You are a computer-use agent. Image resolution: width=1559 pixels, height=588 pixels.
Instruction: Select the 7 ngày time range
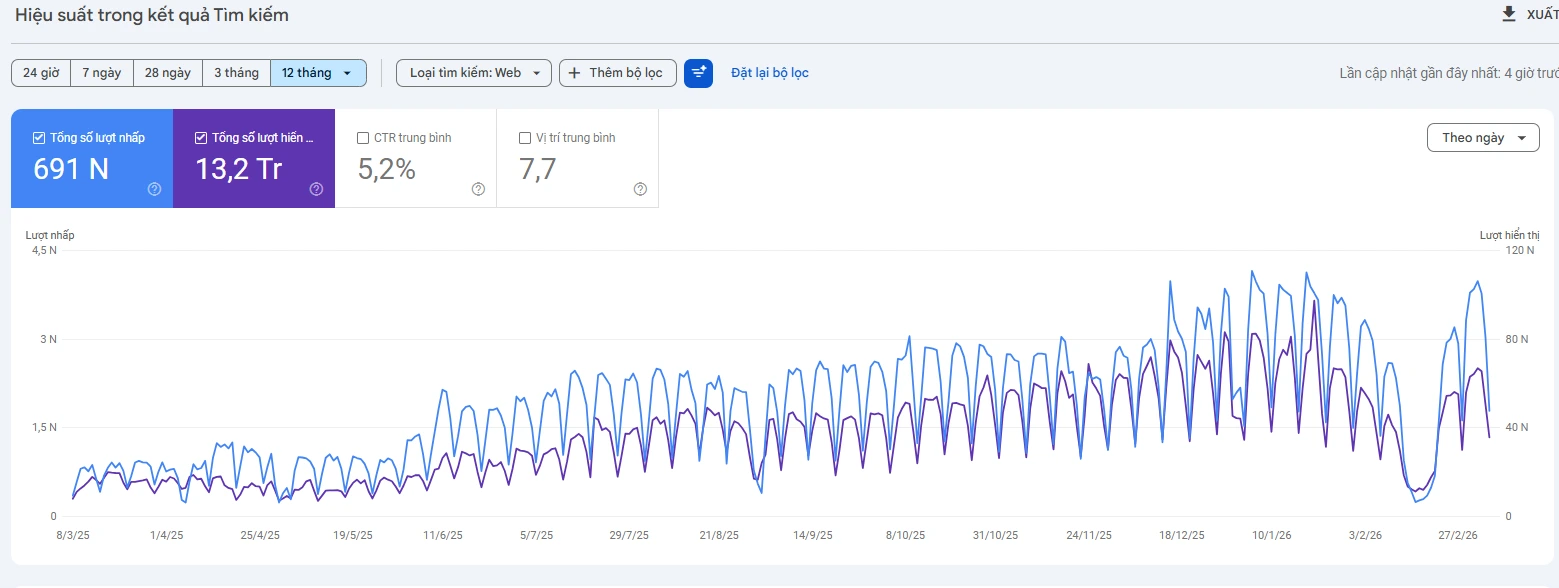pos(102,73)
